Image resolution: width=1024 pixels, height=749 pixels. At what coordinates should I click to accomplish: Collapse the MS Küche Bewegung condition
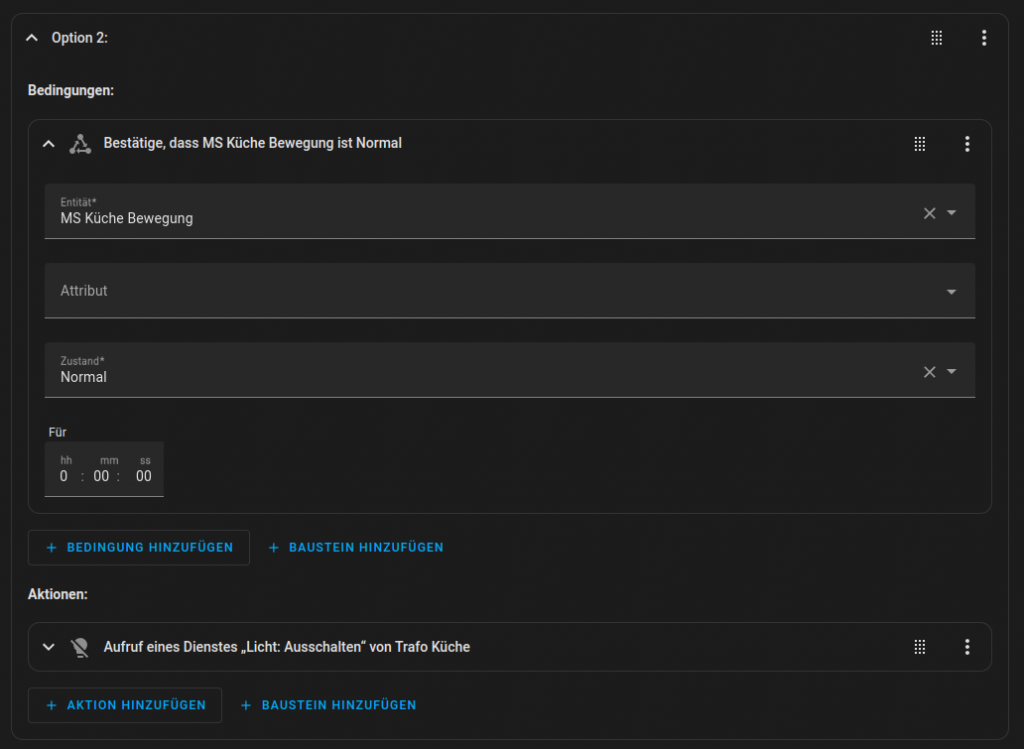coord(48,144)
